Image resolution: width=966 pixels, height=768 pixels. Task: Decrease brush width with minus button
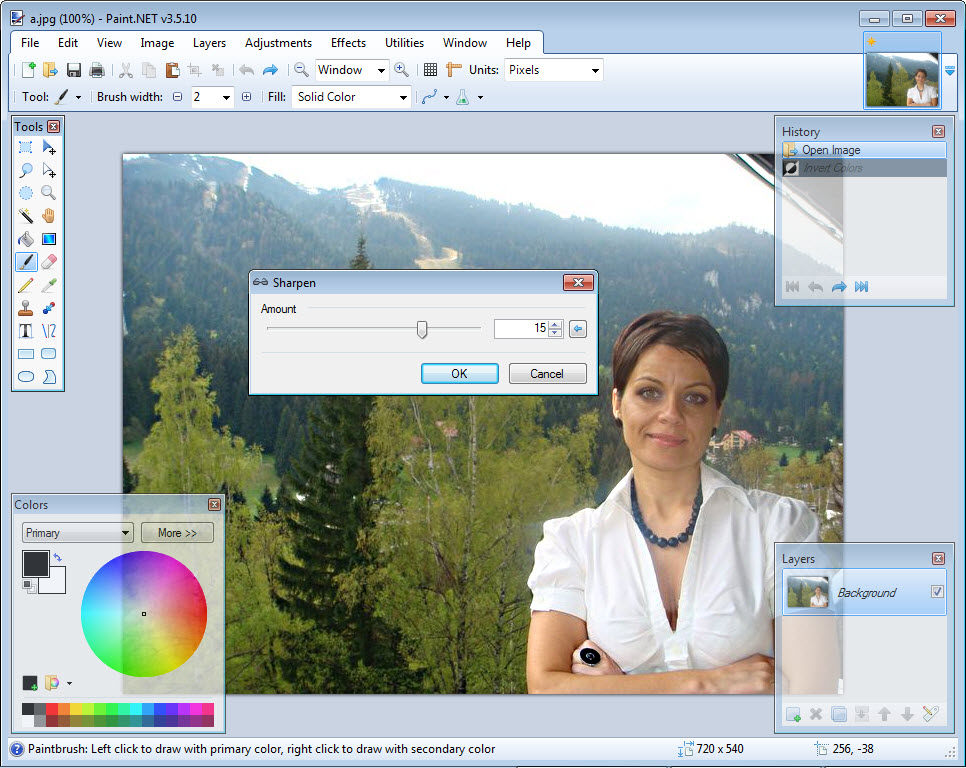(177, 97)
